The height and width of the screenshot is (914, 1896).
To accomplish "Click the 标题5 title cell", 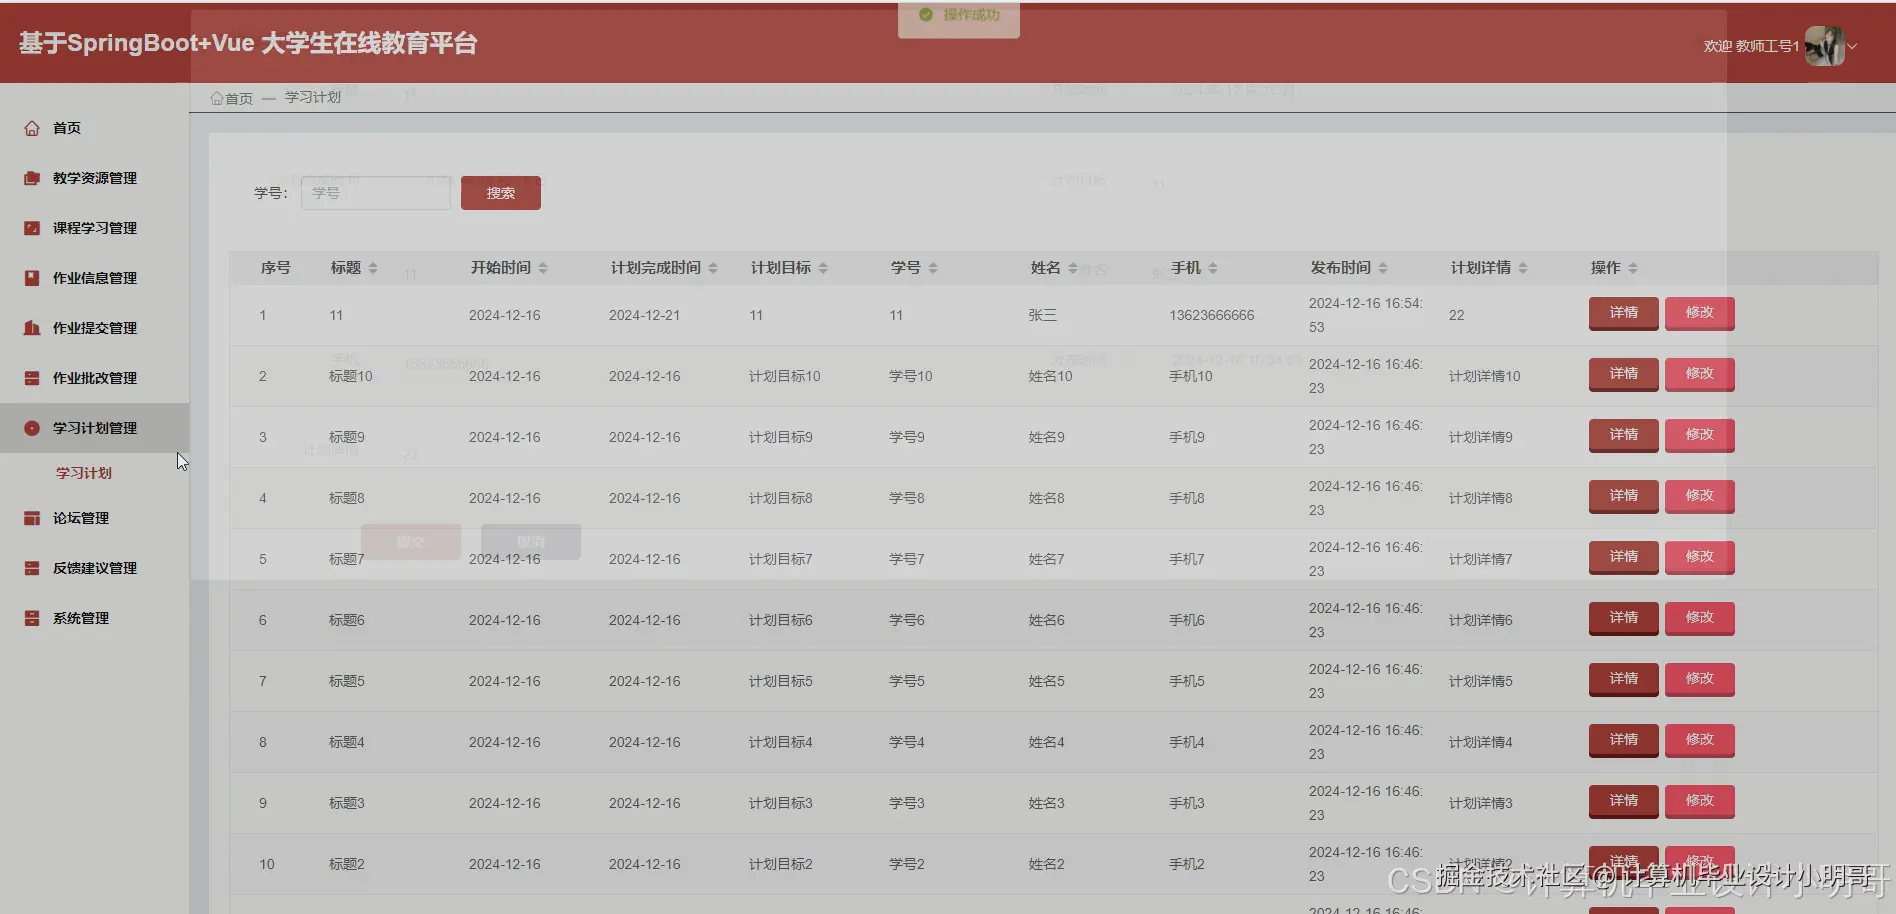I will click(x=347, y=681).
